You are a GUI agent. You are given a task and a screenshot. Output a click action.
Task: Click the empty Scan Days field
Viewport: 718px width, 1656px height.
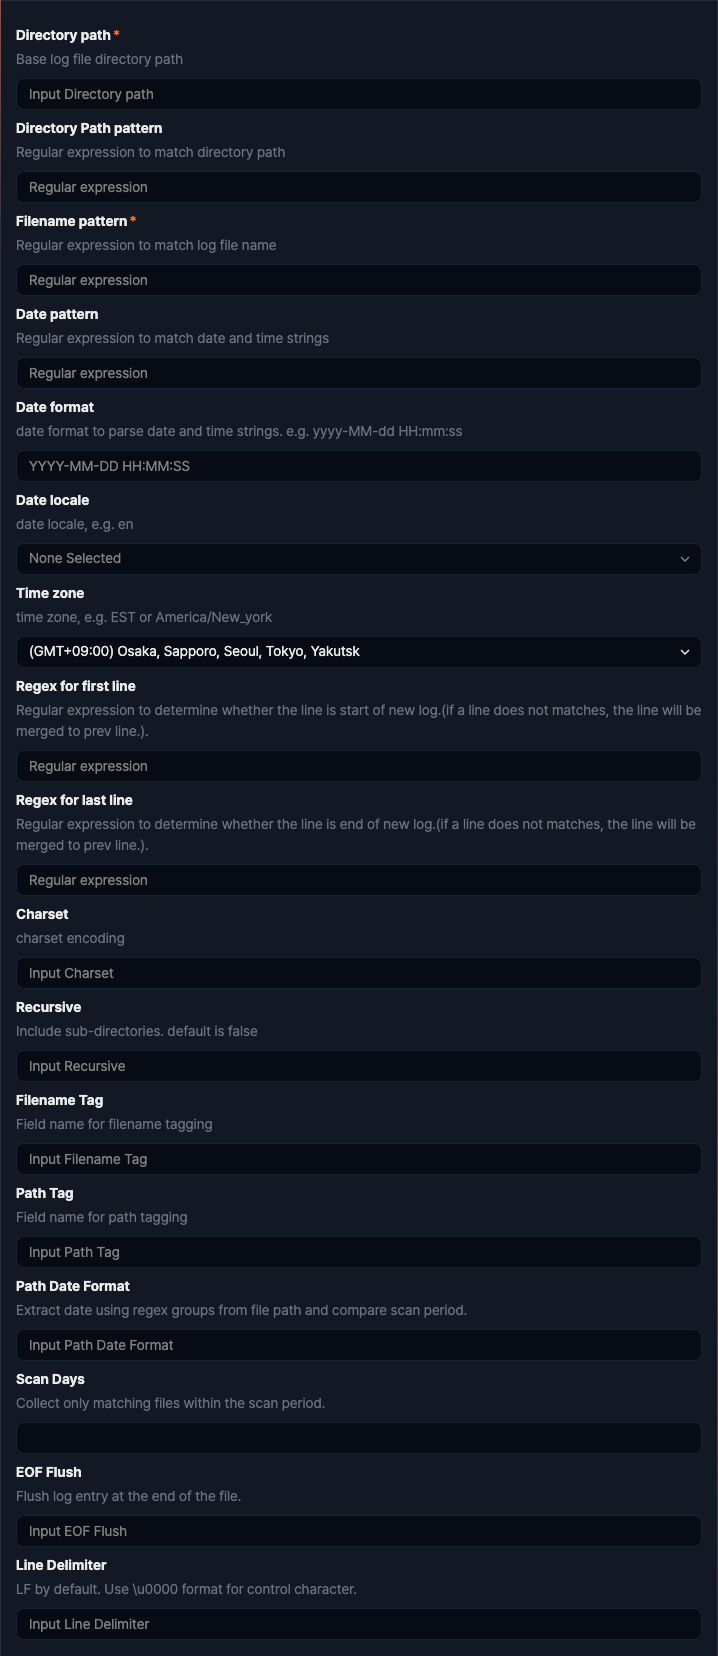(x=358, y=1437)
